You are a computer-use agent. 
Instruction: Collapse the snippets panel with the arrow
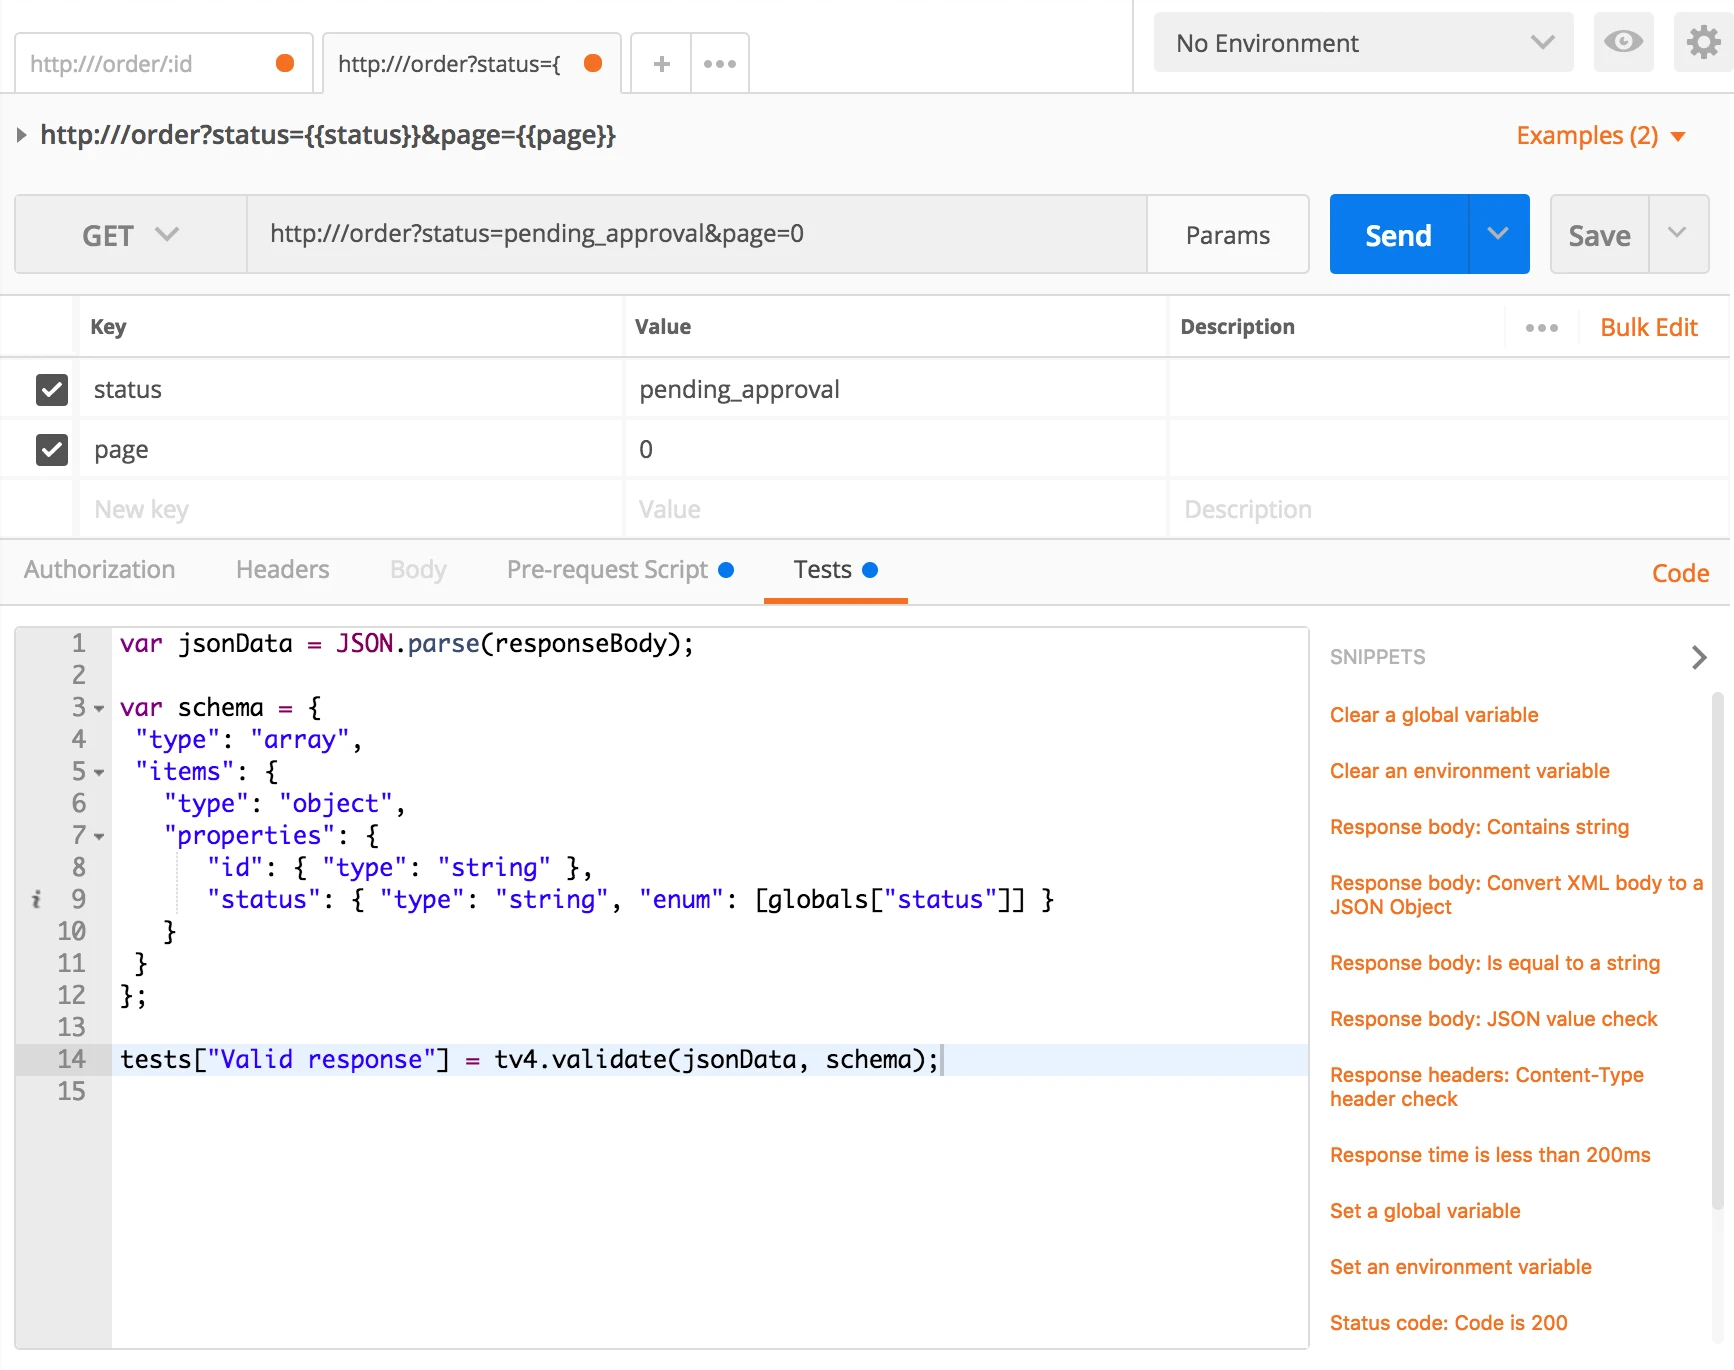tap(1698, 657)
